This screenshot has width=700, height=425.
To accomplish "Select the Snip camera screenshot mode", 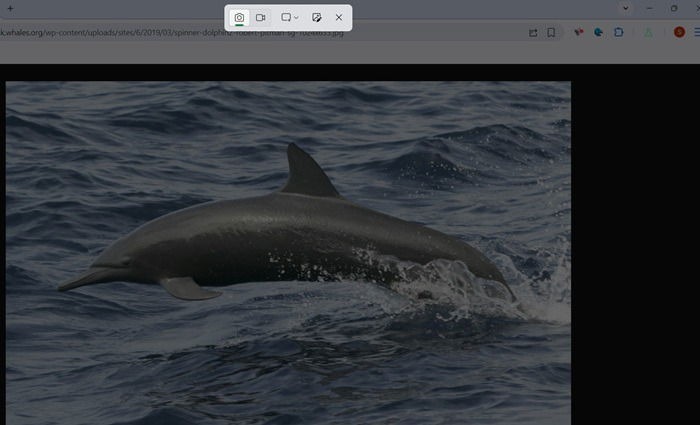I will 239,18.
